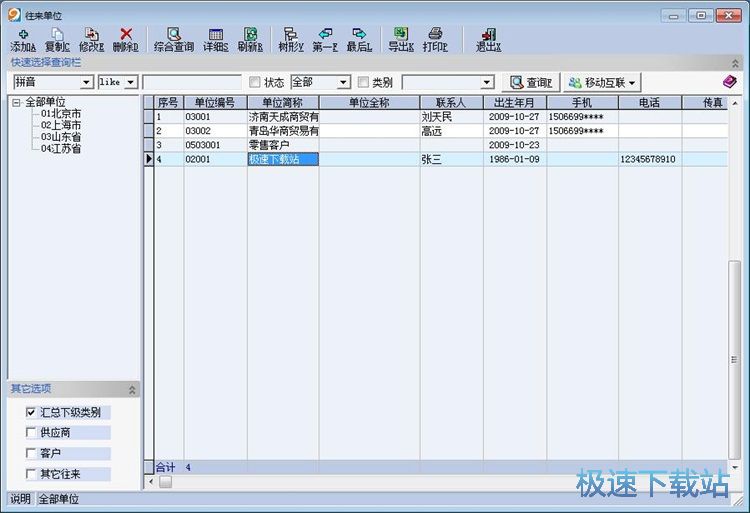
Task: Select 04江苏省 in the tree
Action: 61,149
